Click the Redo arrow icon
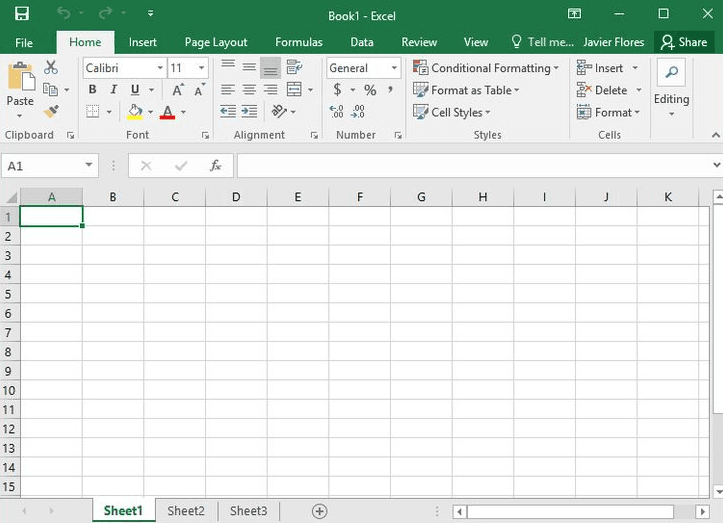Screen dimensions: 723x523 click(x=105, y=13)
